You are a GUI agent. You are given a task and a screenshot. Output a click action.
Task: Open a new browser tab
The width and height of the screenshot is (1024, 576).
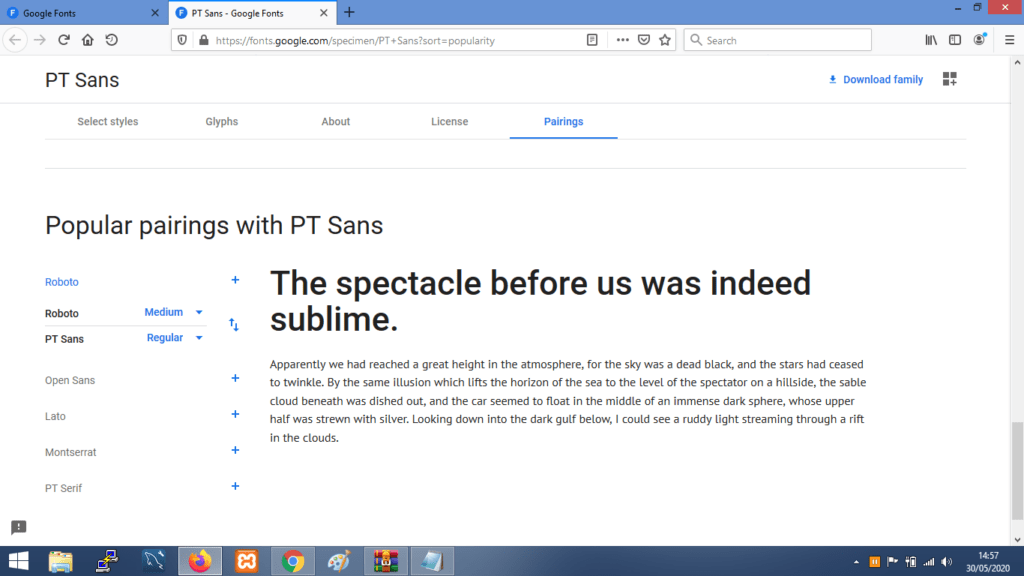tap(349, 12)
